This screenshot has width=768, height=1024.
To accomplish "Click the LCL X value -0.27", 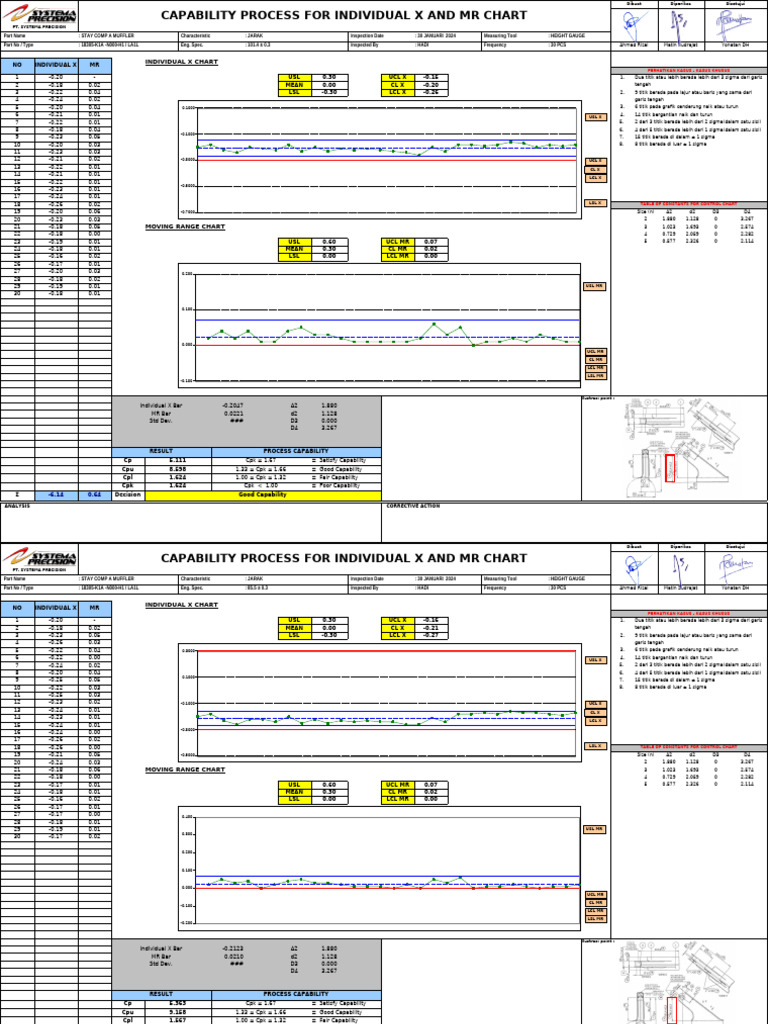I will tap(430, 635).
